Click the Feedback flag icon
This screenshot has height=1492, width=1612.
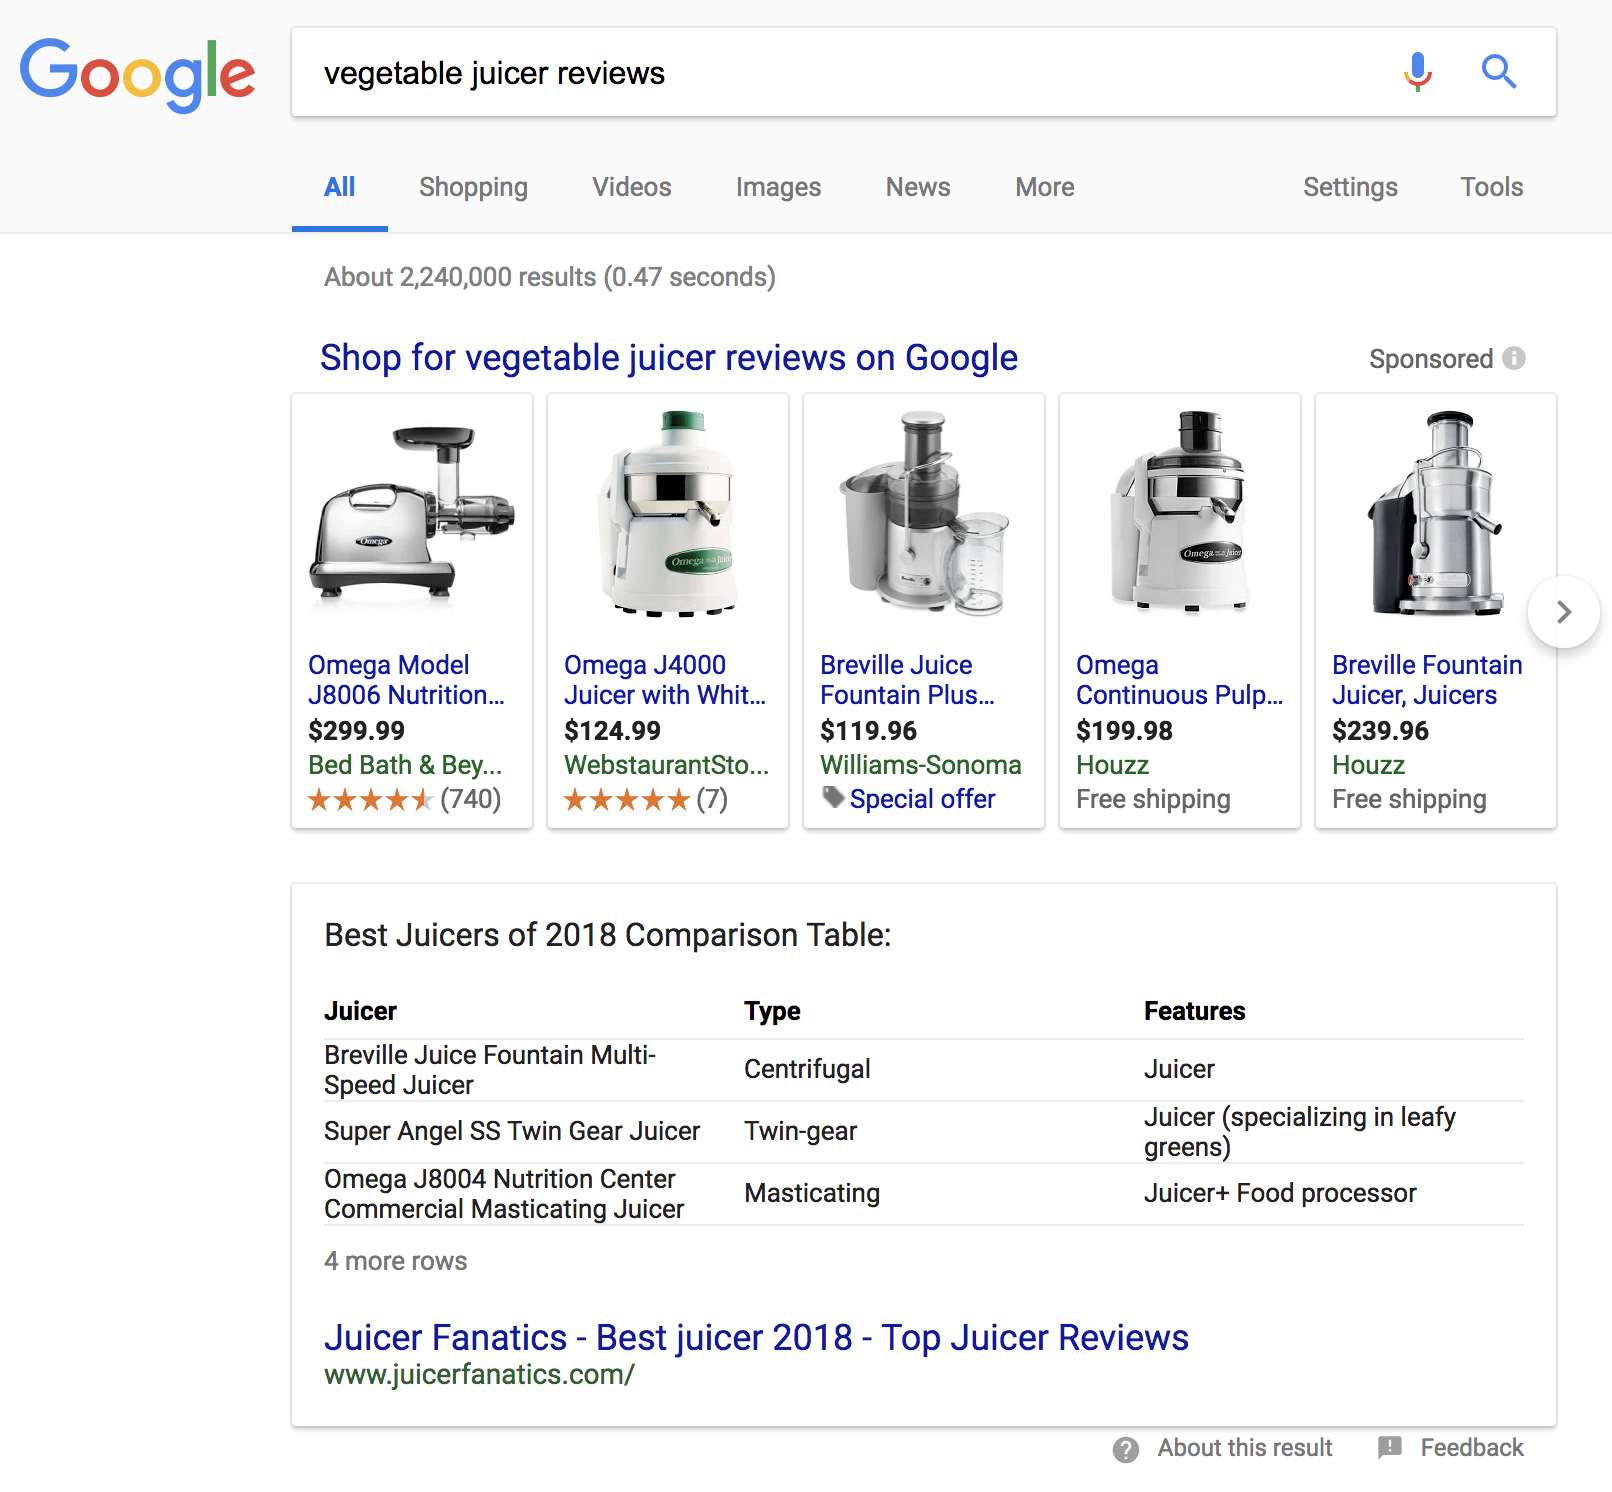(1389, 1448)
